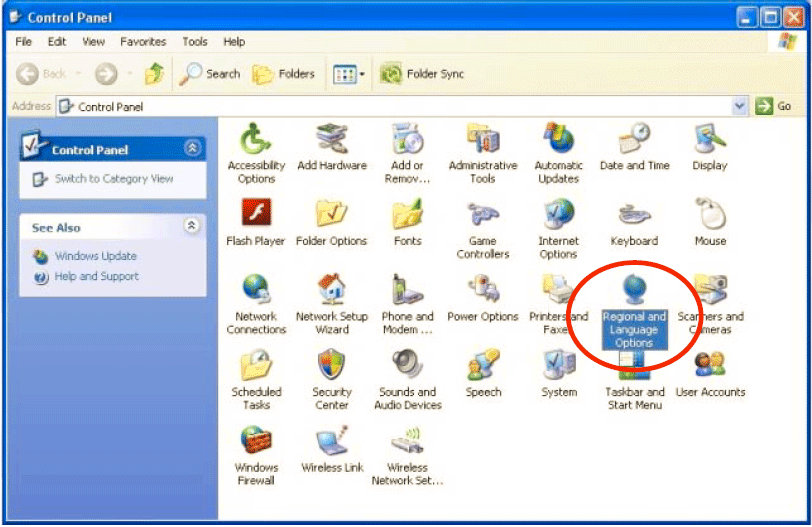The height and width of the screenshot is (527, 812).
Task: Open Printers and Faxes icon
Action: pos(557,290)
